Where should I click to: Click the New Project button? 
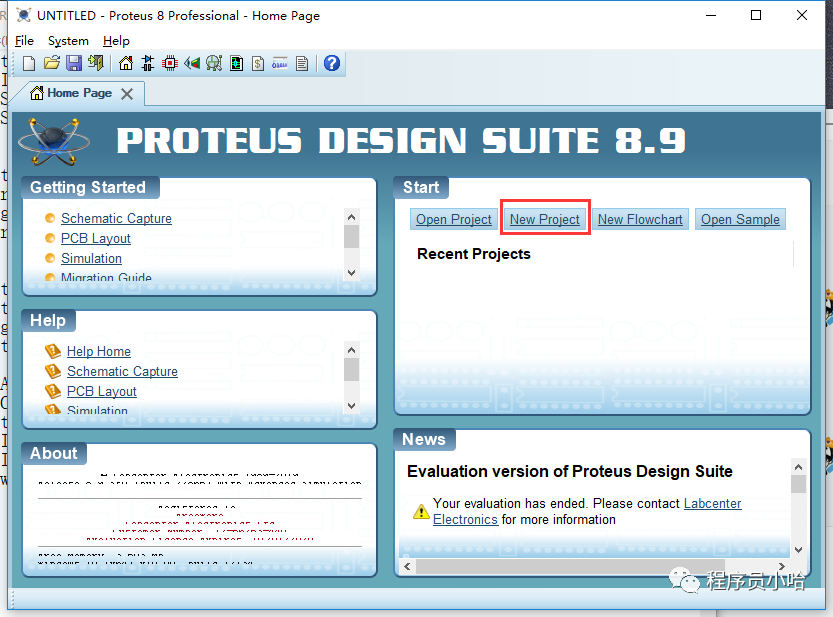545,220
